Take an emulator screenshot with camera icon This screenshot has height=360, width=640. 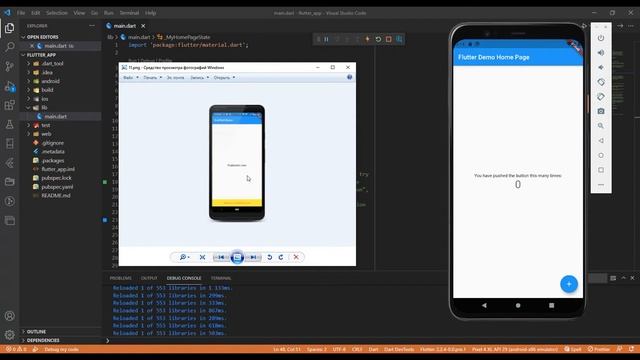(601, 111)
